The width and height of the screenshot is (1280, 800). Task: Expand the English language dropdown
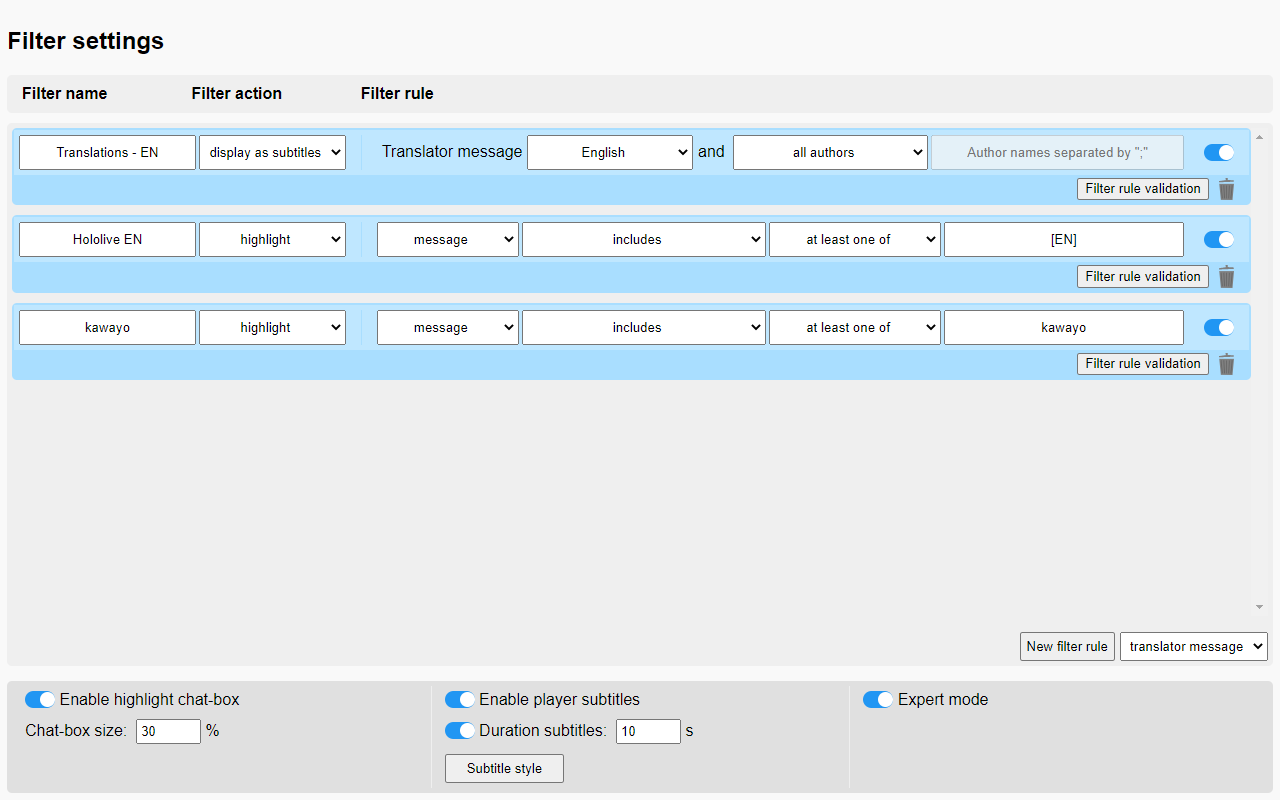coord(609,153)
